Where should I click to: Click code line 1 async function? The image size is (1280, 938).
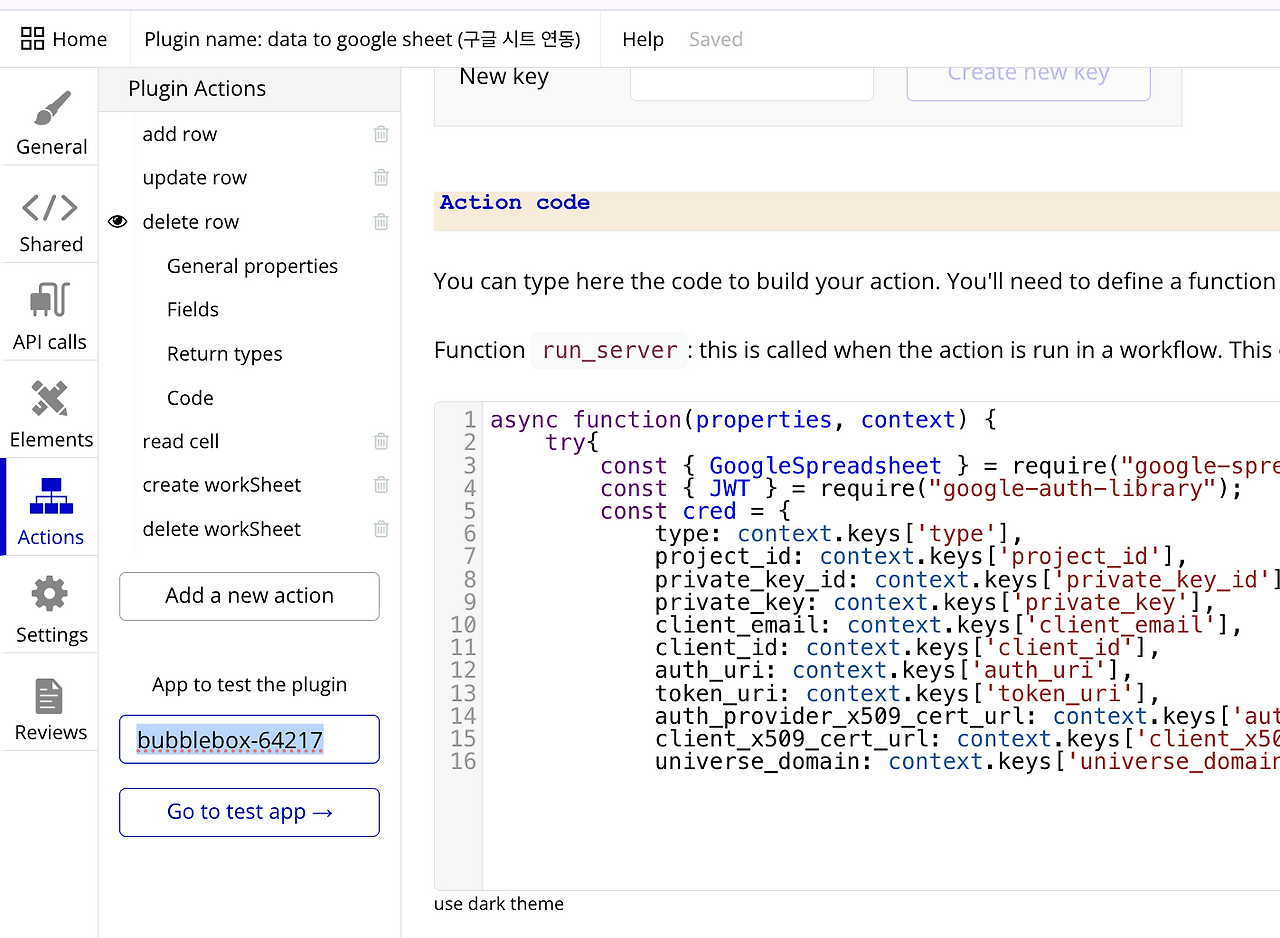pyautogui.click(x=742, y=420)
